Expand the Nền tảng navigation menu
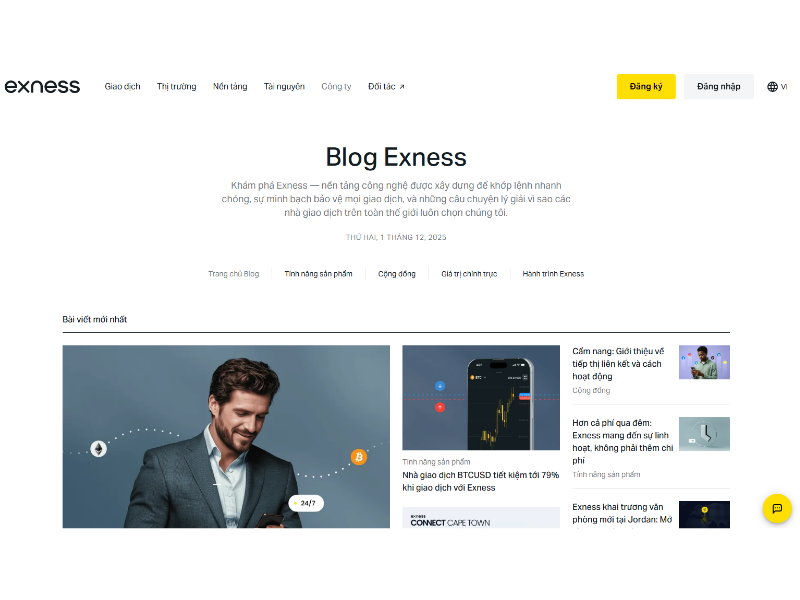The image size is (800, 600). tap(230, 87)
